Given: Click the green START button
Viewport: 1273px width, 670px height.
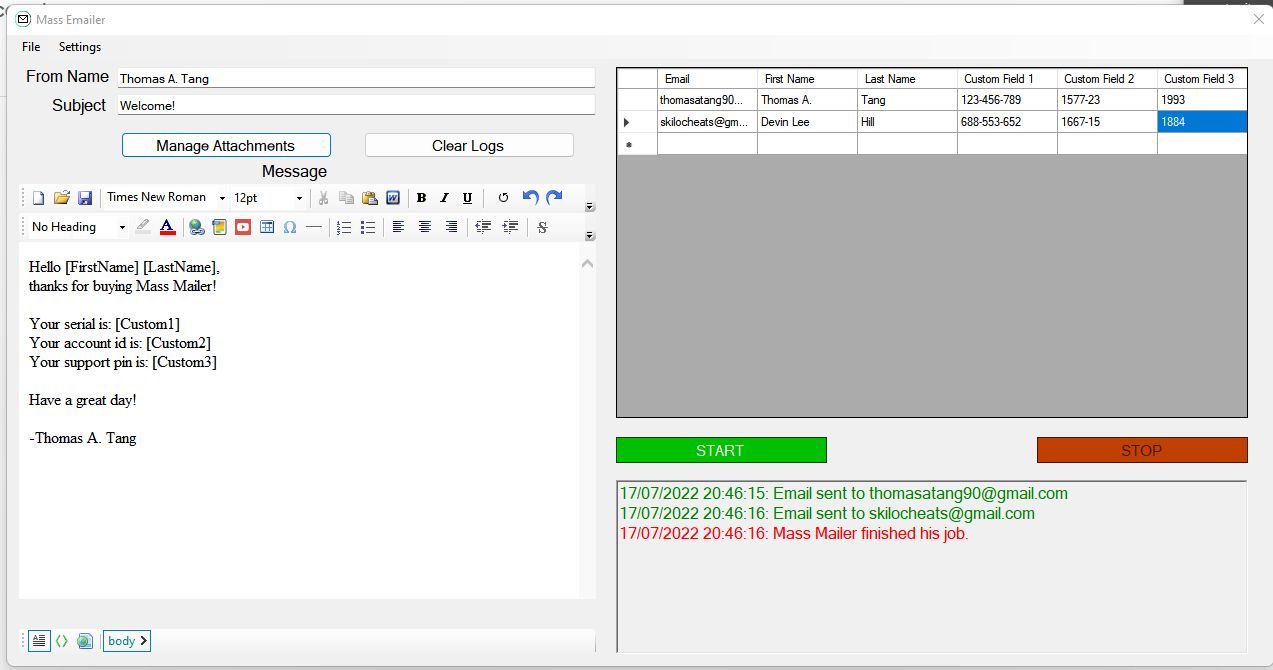Looking at the screenshot, I should 721,450.
